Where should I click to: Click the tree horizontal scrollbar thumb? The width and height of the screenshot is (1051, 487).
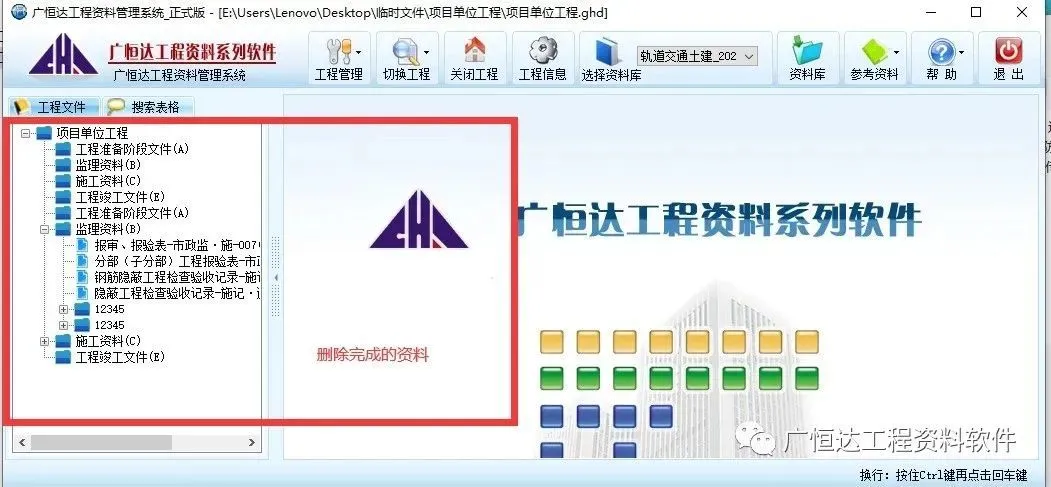[x=101, y=442]
